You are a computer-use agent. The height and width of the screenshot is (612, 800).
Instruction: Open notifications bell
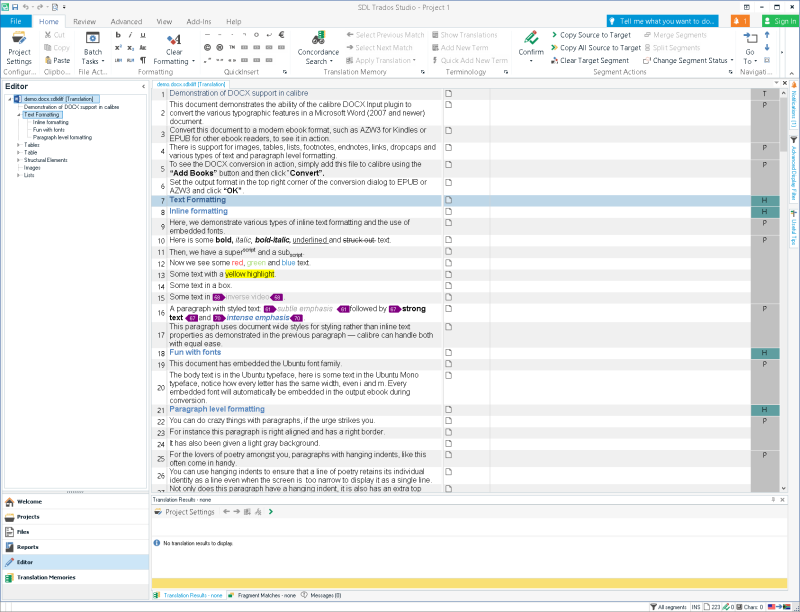tap(740, 21)
